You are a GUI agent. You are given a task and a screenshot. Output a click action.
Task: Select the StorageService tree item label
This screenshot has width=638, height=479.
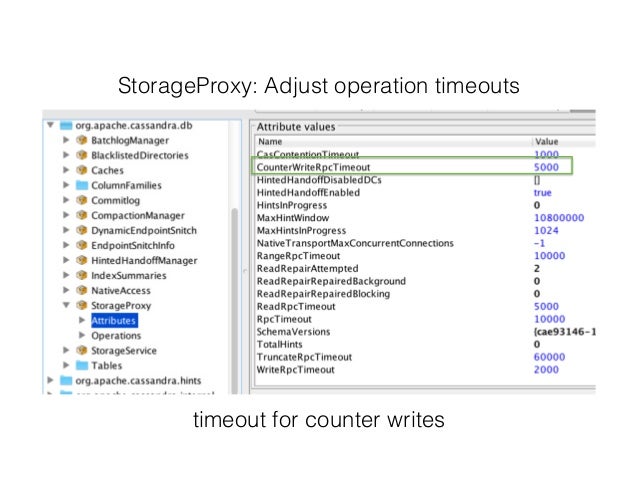(124, 351)
